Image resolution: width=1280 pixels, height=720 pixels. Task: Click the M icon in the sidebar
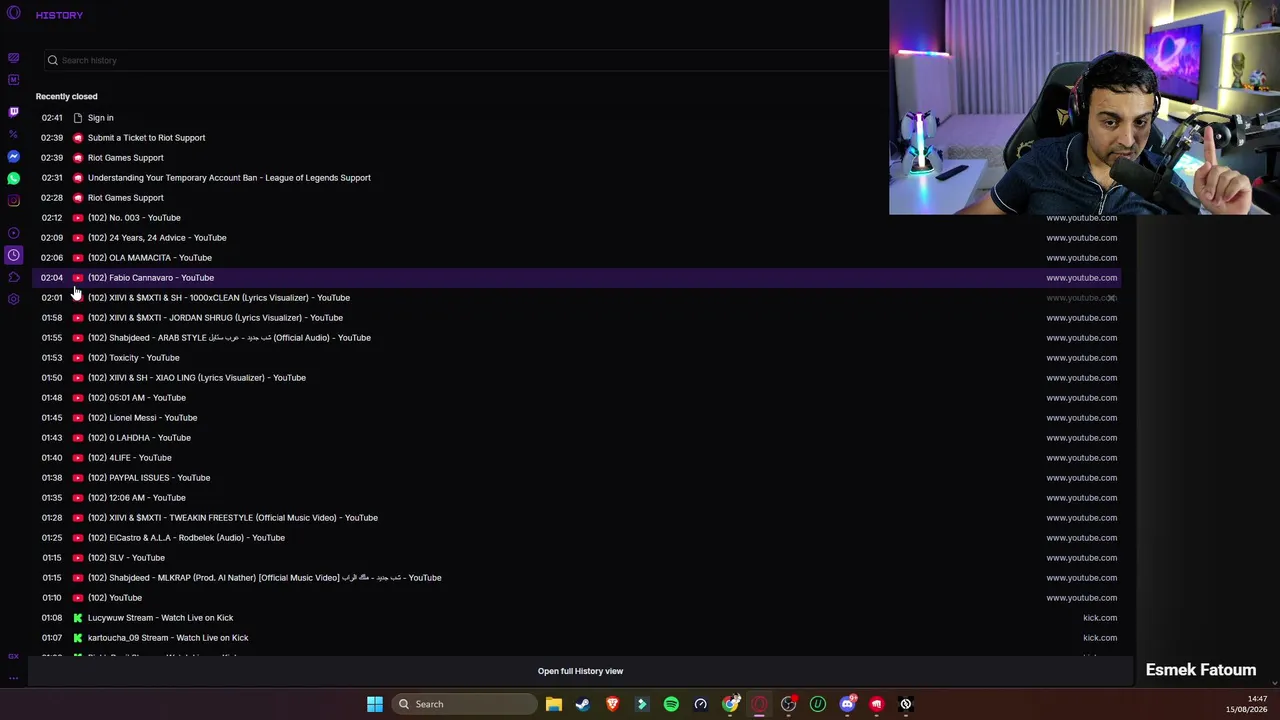click(x=13, y=80)
